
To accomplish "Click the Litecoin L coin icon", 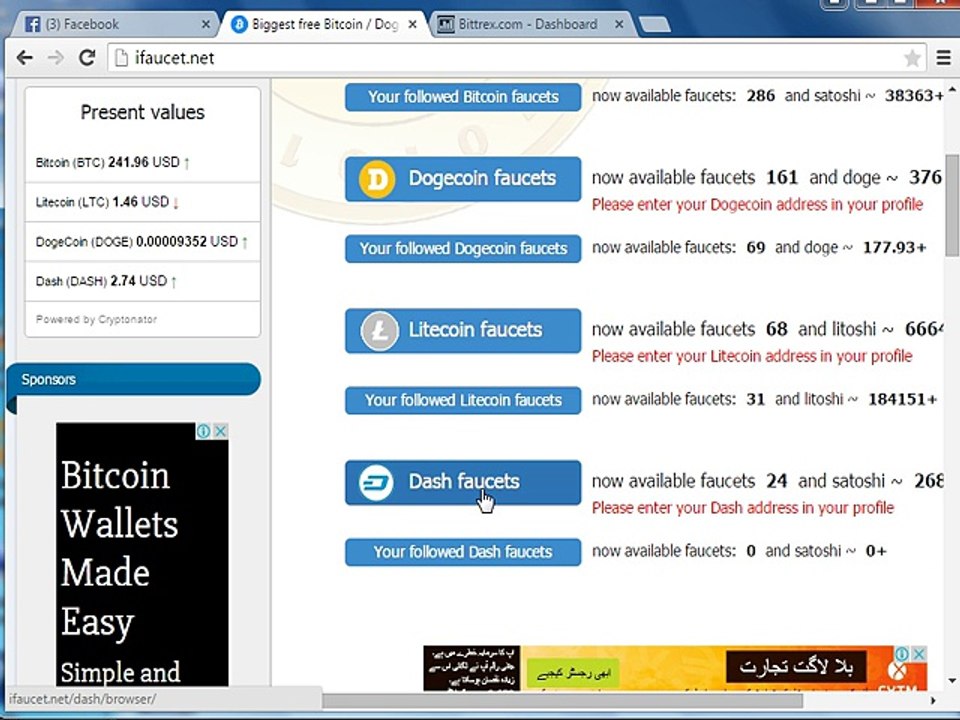I will 379,331.
